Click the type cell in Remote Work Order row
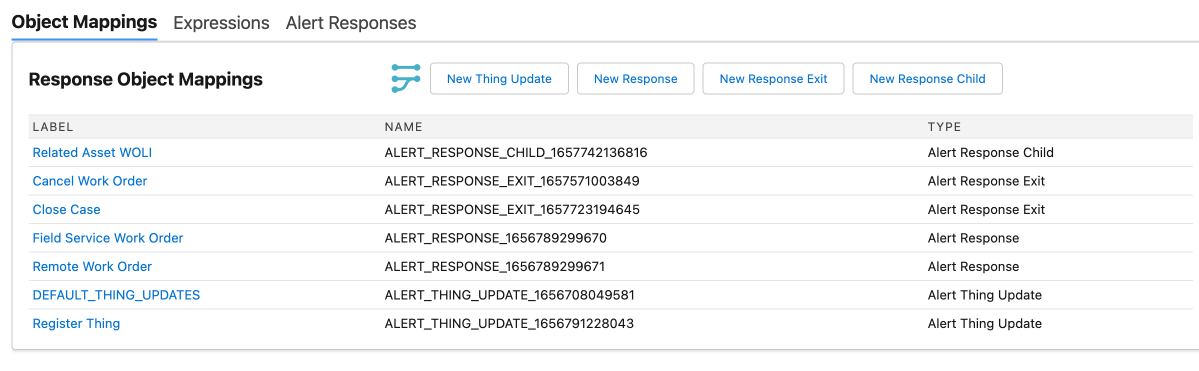The height and width of the screenshot is (371, 1199). point(973,267)
